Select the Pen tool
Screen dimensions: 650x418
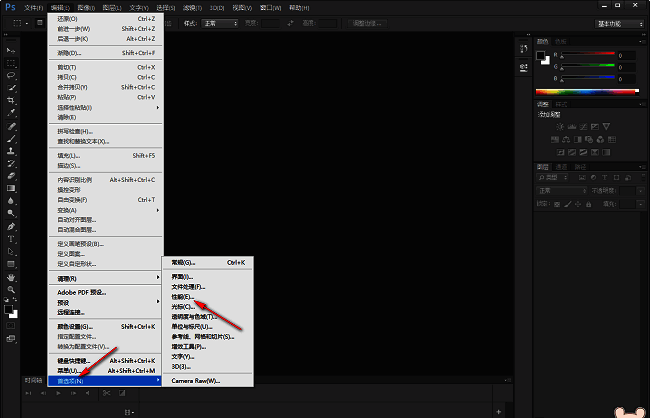coord(11,226)
